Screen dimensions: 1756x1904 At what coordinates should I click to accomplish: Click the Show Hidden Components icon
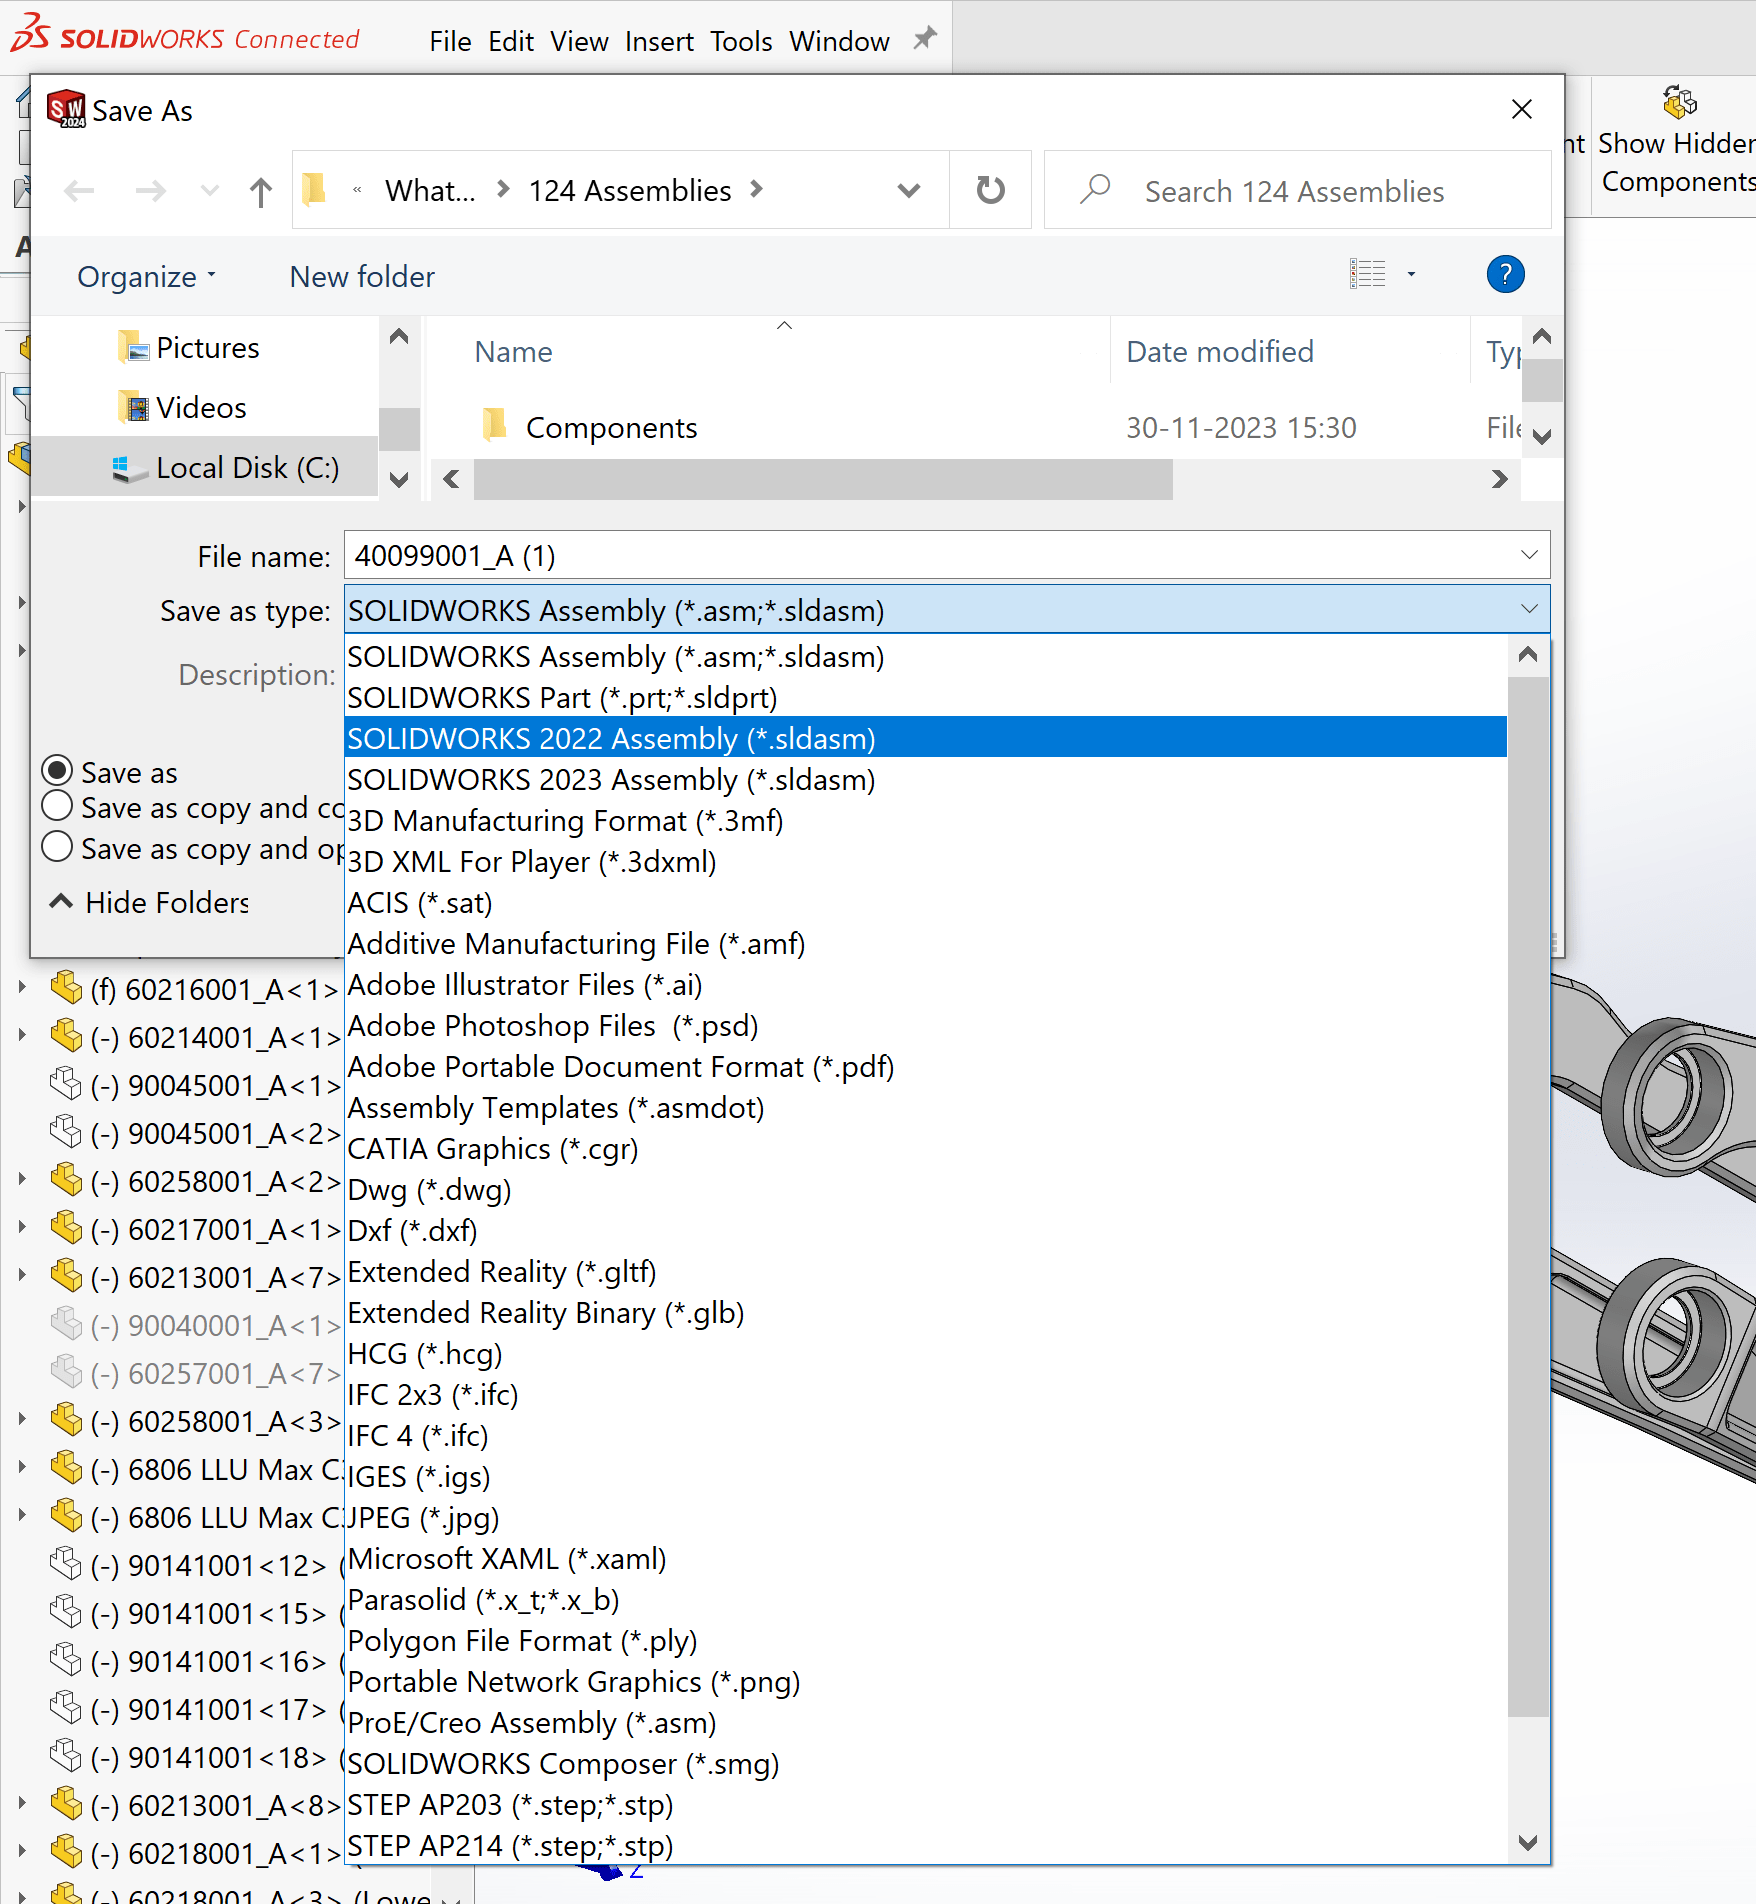click(1680, 102)
